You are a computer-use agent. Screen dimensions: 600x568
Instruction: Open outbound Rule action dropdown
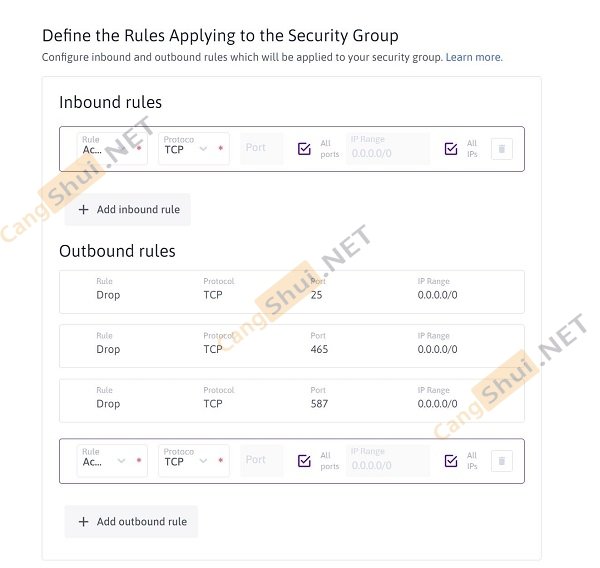(x=111, y=461)
